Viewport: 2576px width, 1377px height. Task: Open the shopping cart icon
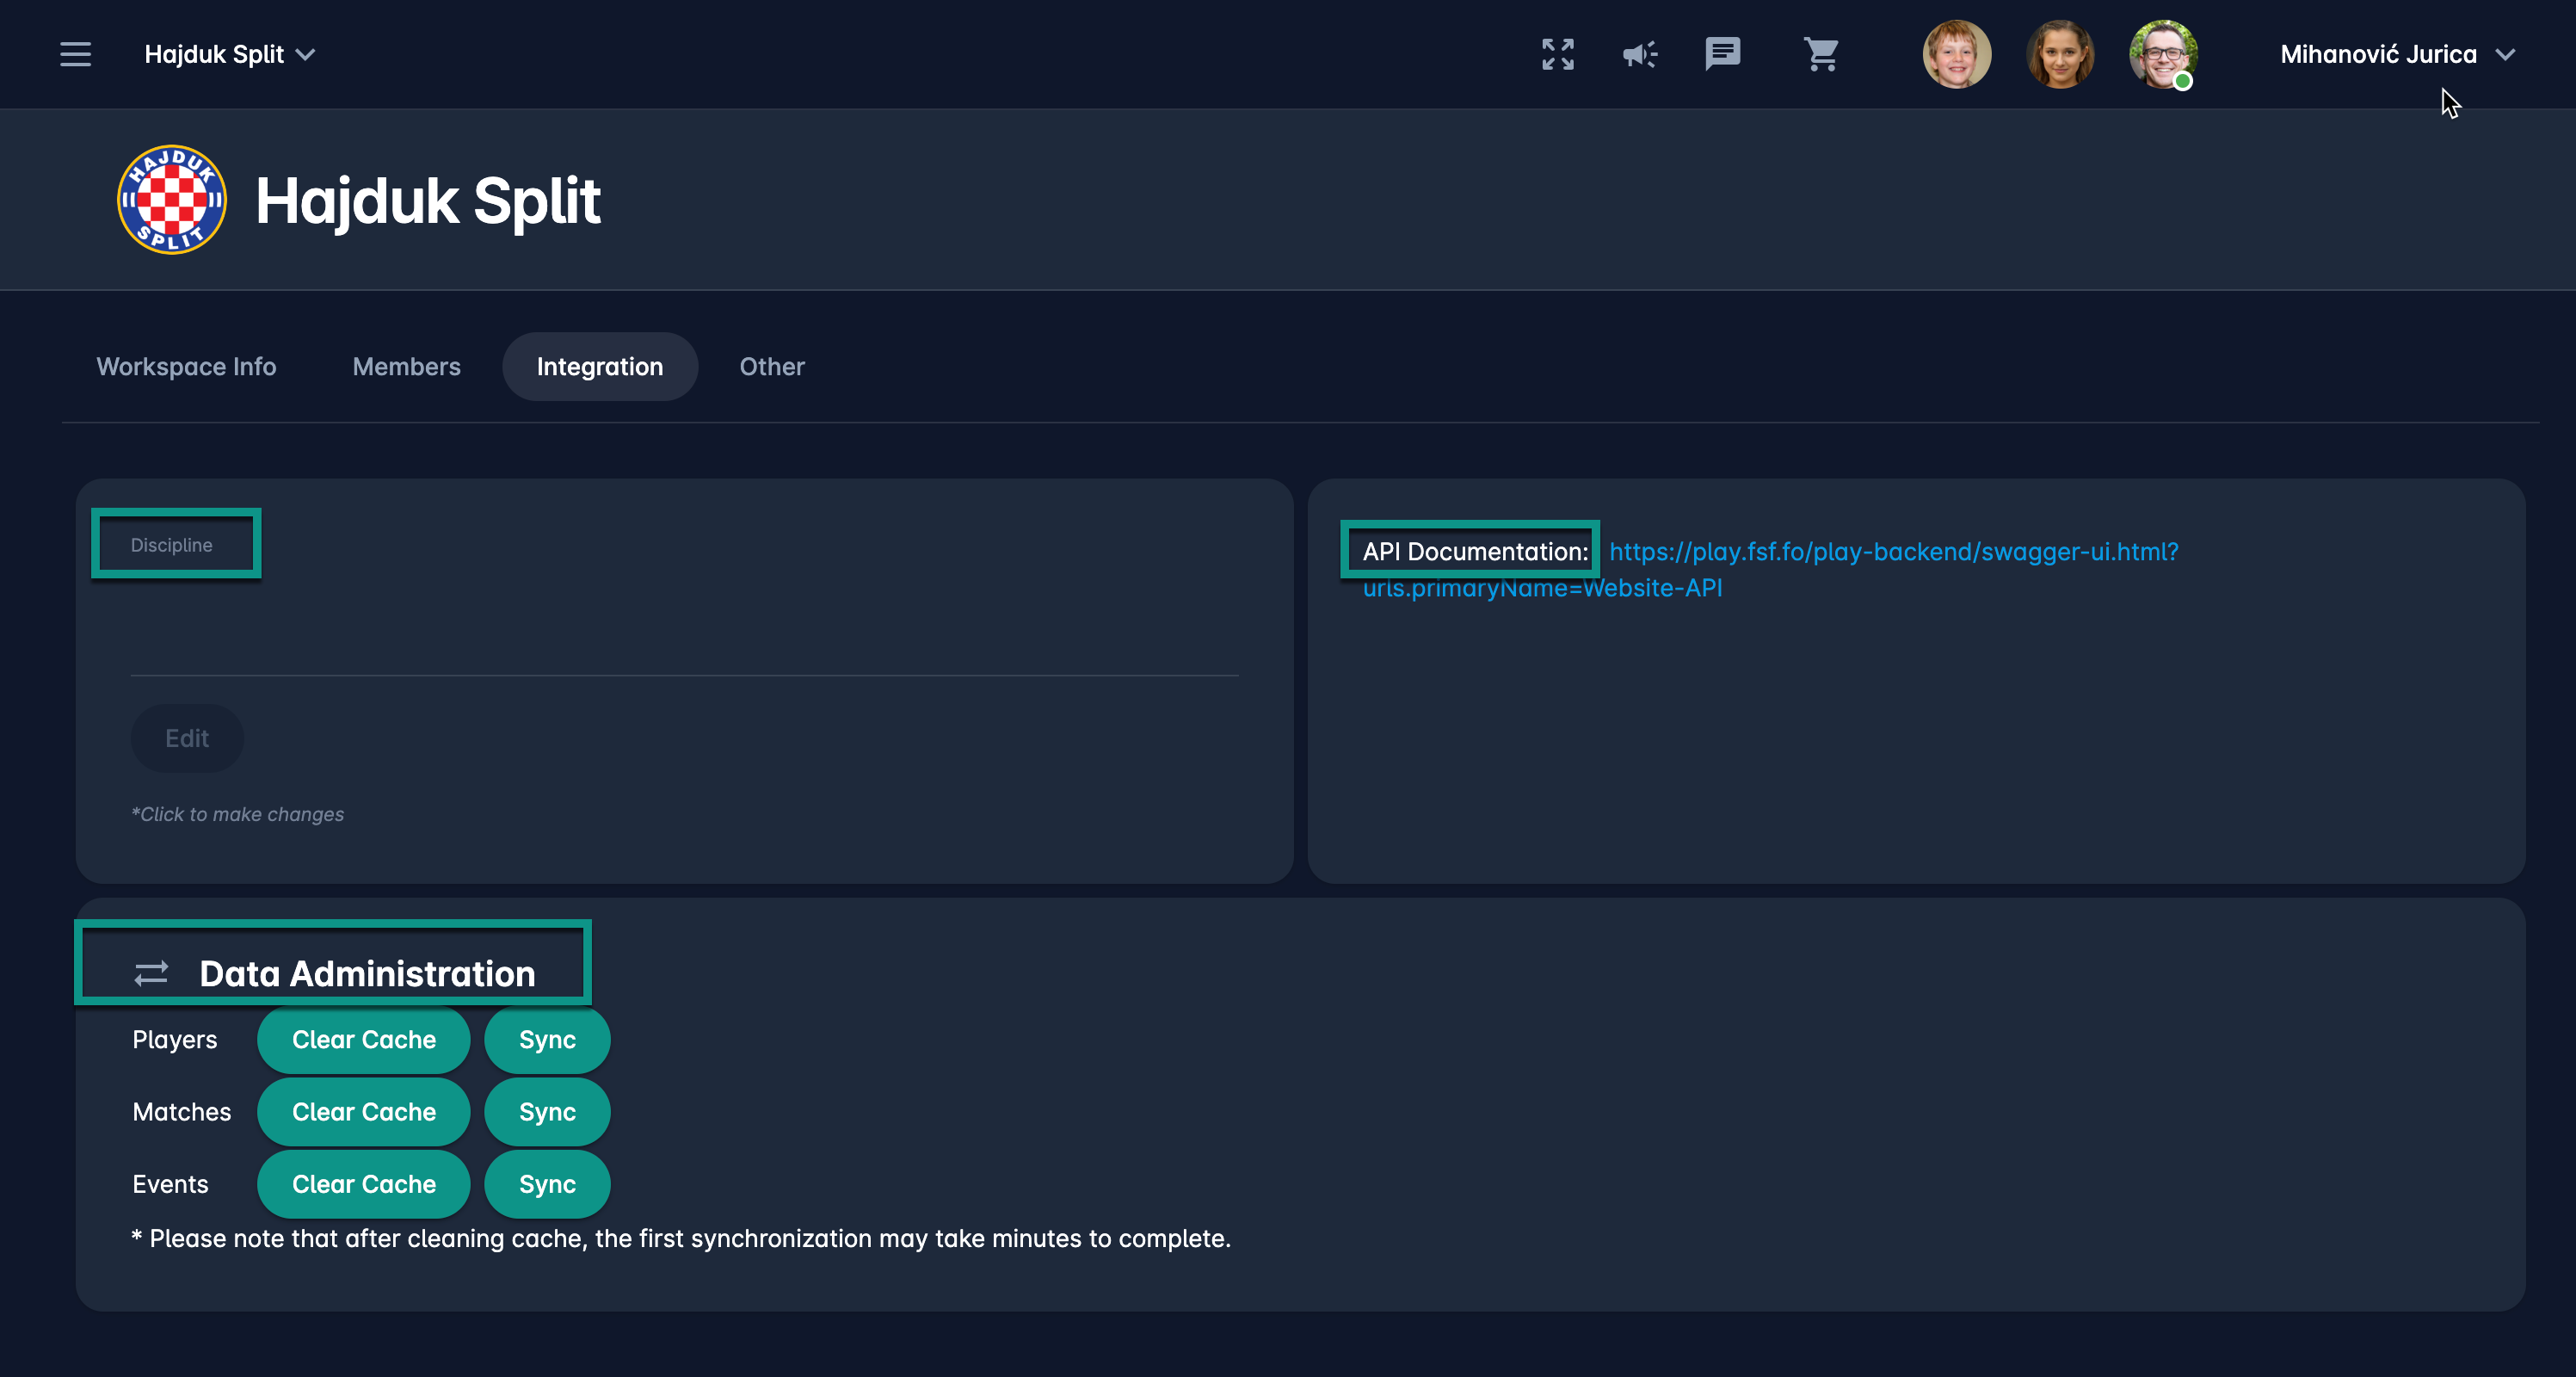[x=1821, y=54]
